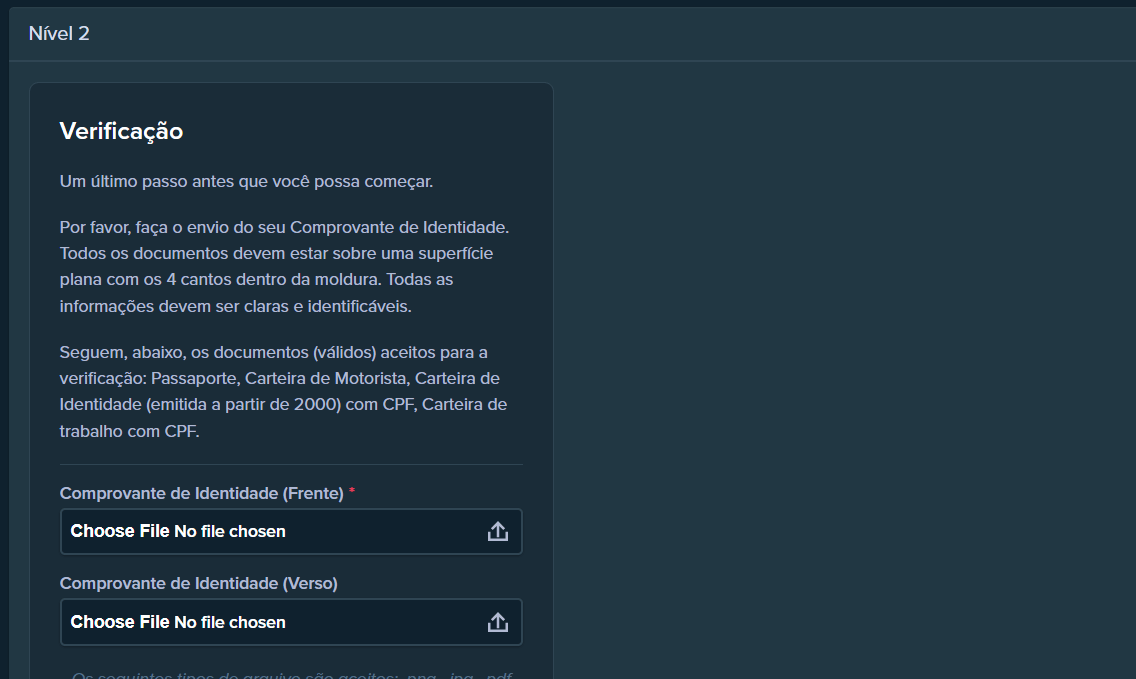This screenshot has width=1136, height=679.
Task: Click the Comprovante de Identidade (Verso) label
Action: pyautogui.click(x=199, y=583)
